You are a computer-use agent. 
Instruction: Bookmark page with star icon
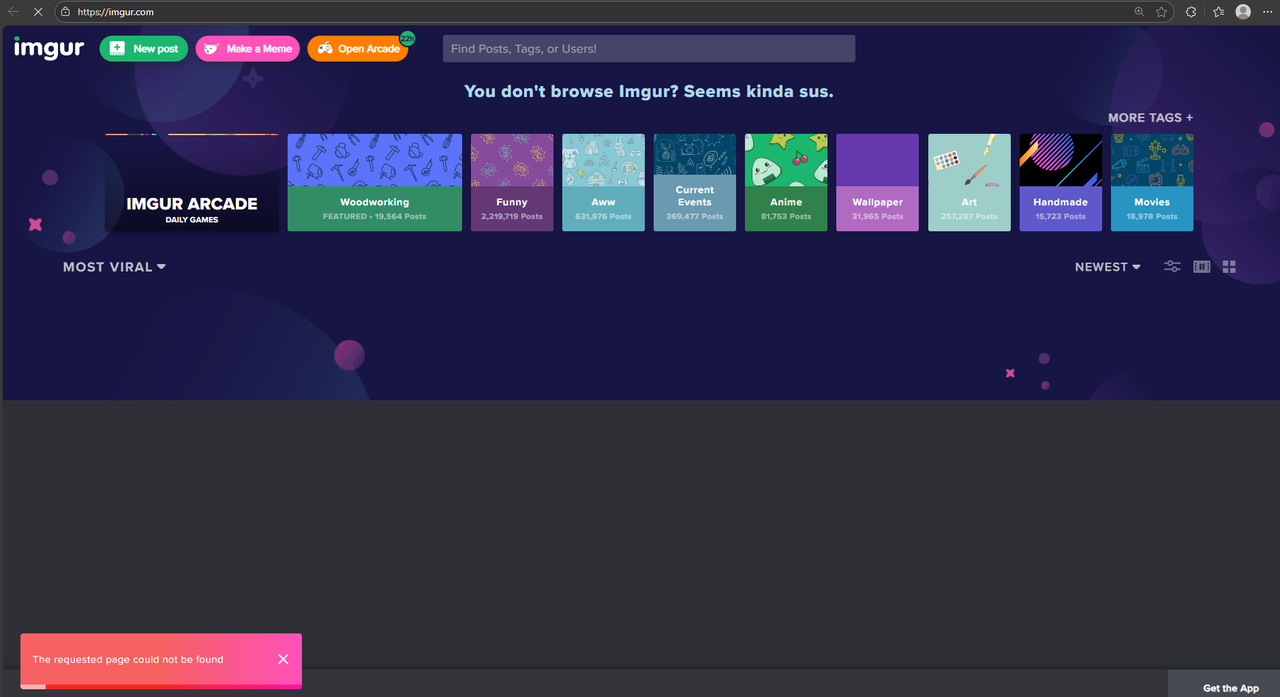click(1161, 12)
